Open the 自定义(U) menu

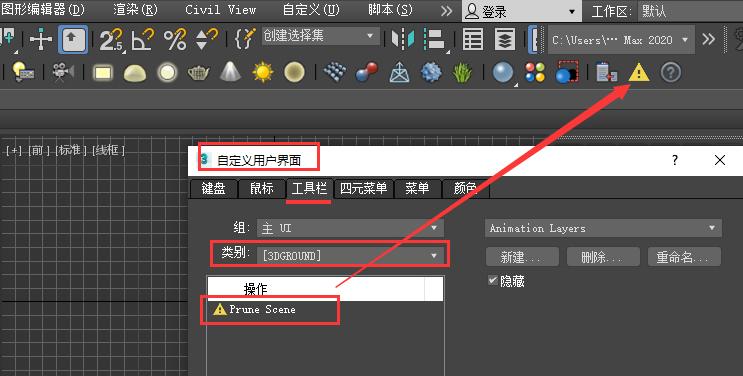pos(311,9)
